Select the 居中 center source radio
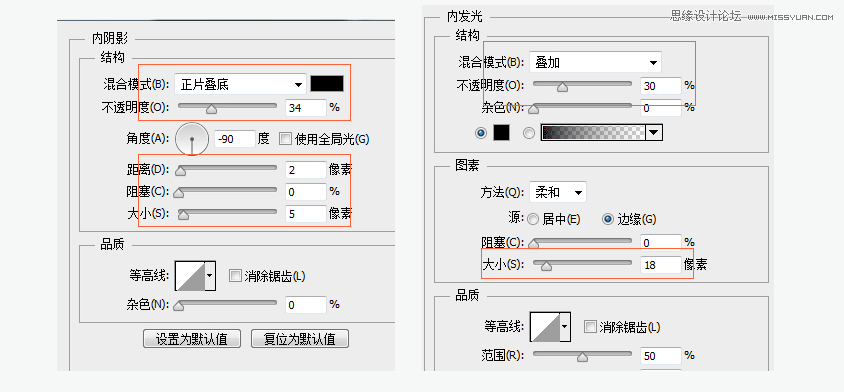Viewport: 844px width, 392px height. 533,219
